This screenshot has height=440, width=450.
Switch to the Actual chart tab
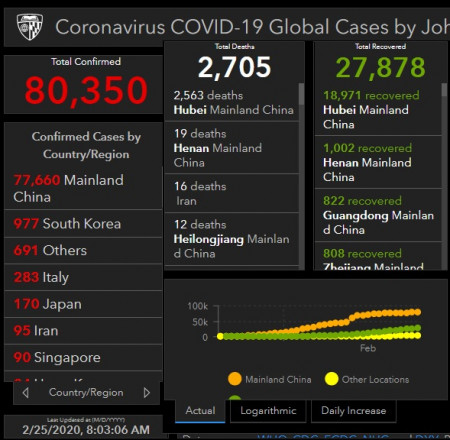tap(200, 411)
